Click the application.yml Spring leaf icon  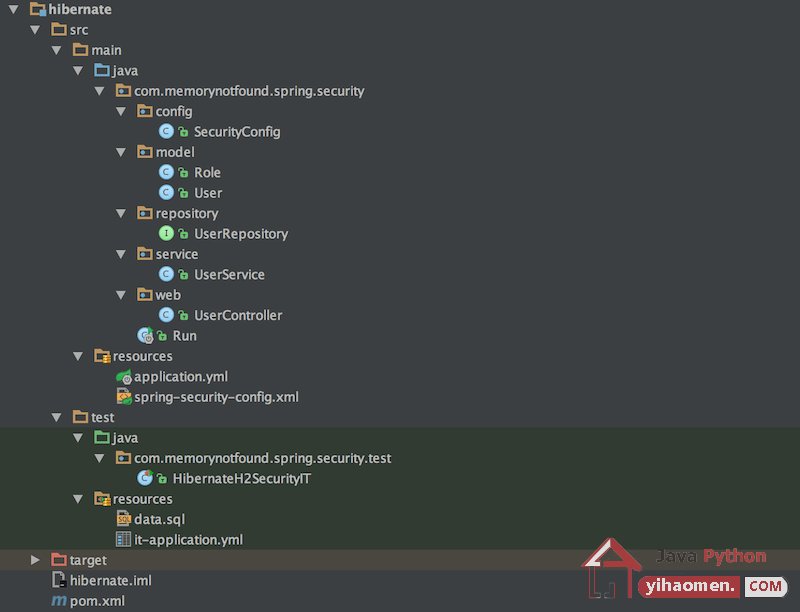(124, 377)
